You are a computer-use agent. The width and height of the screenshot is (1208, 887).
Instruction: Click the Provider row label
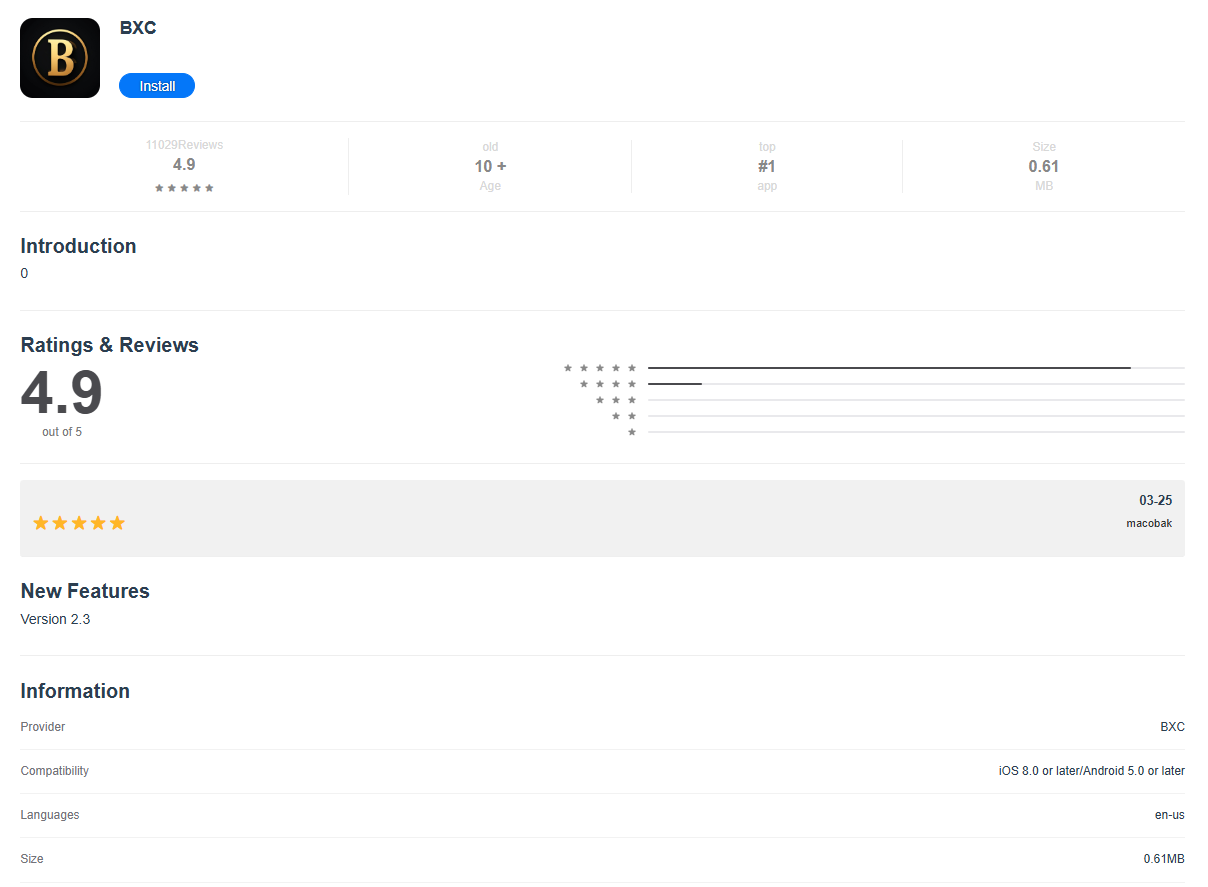pos(43,727)
